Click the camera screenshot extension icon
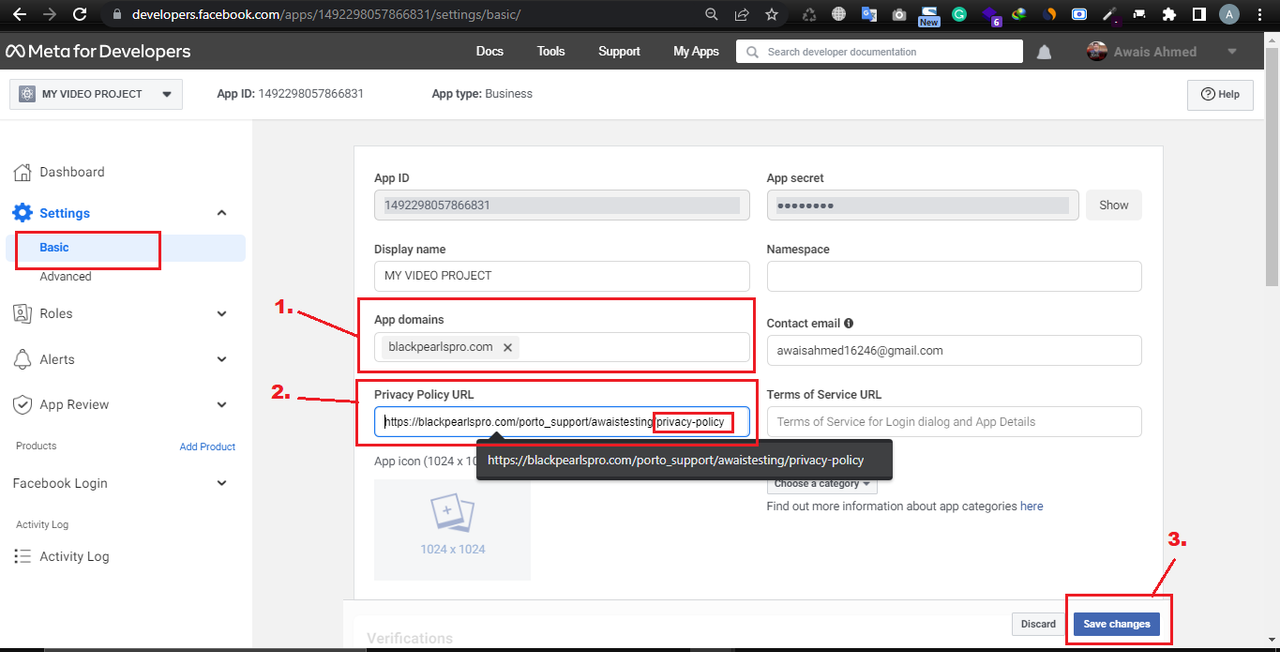The width and height of the screenshot is (1280, 652). (899, 14)
